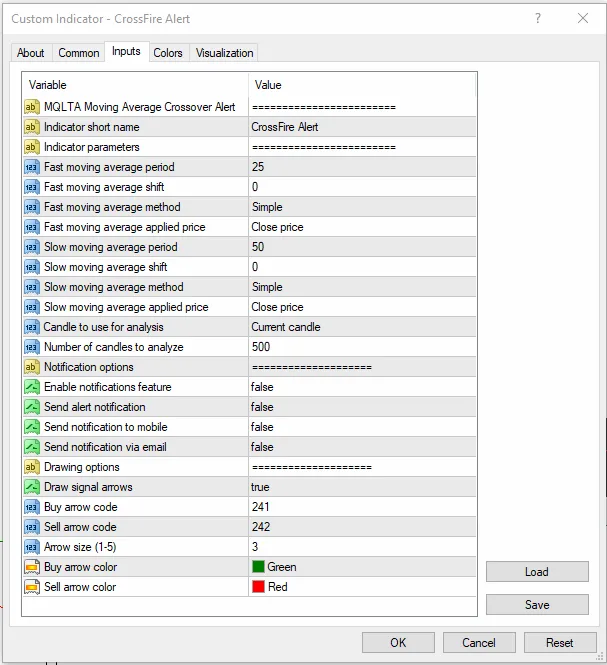Toggle Draw signal arrows true value

(362, 487)
